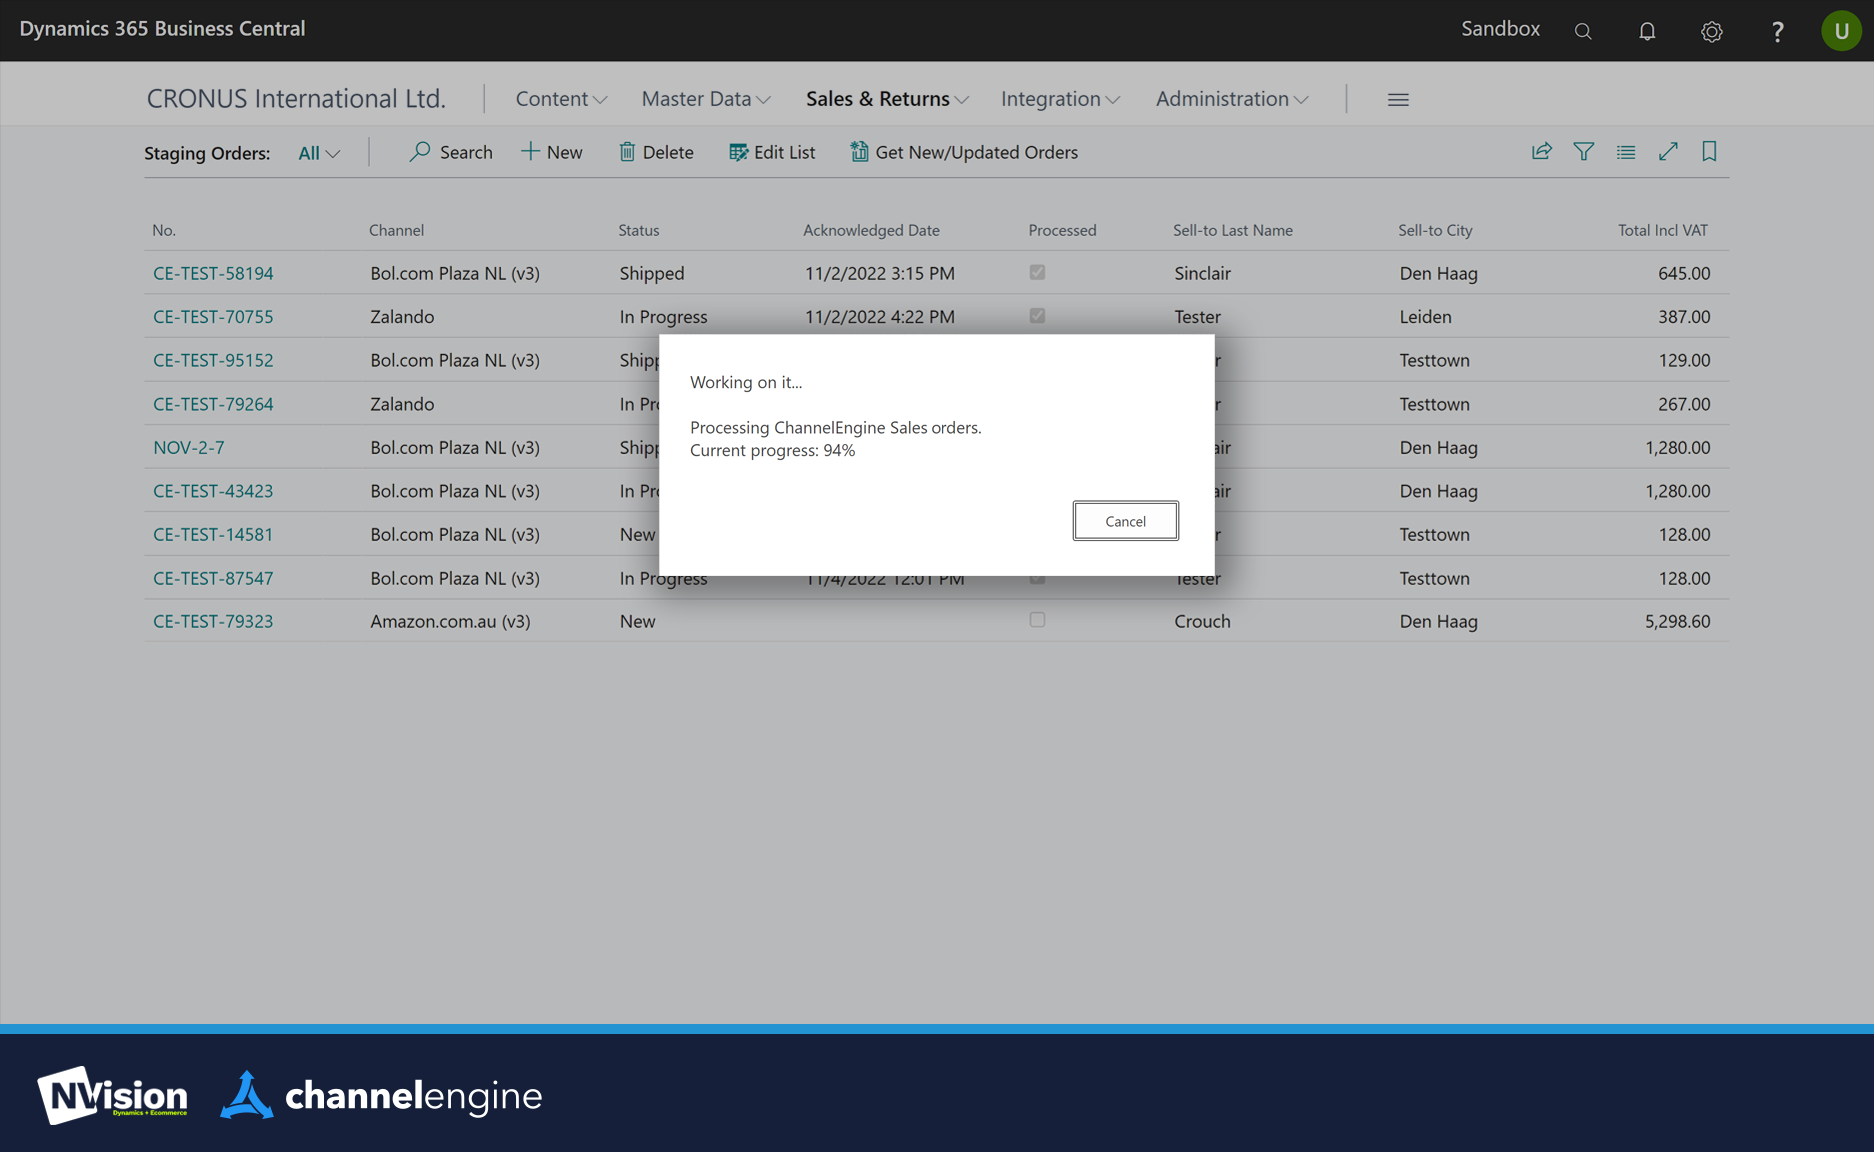Toggle Processed checkbox for order CE-TEST-58194
Image resolution: width=1874 pixels, height=1152 pixels.
pos(1037,272)
